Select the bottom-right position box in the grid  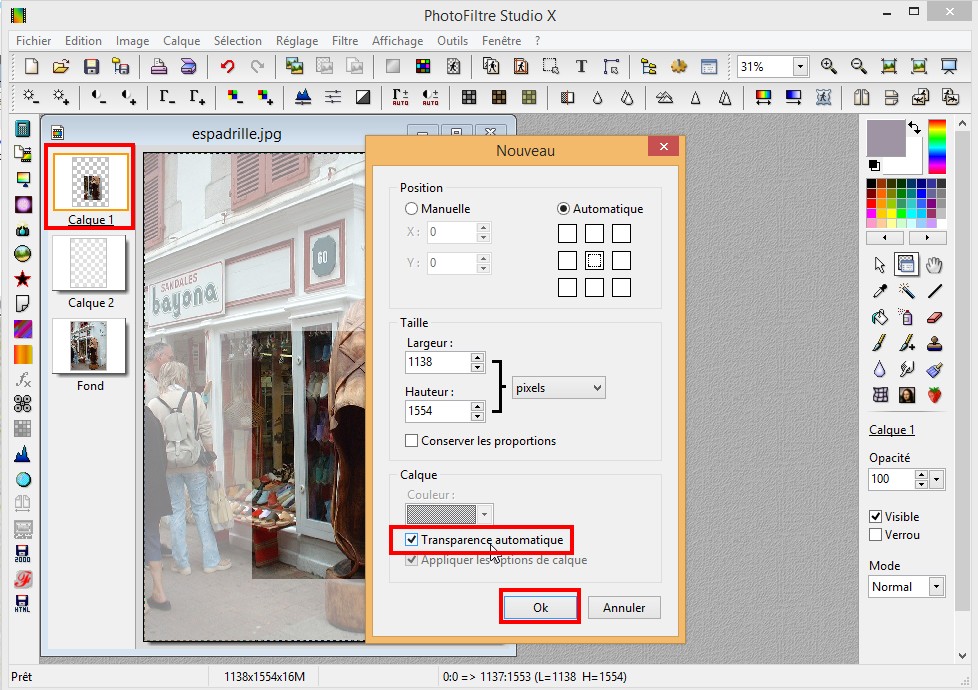621,288
